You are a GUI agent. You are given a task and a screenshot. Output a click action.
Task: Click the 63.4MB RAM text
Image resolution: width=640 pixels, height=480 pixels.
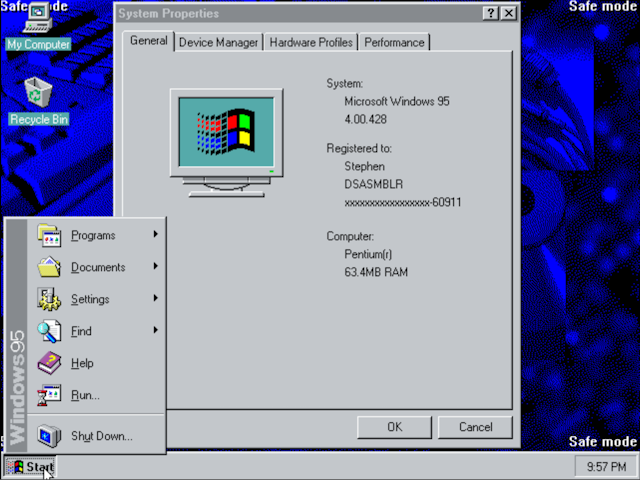coord(376,272)
